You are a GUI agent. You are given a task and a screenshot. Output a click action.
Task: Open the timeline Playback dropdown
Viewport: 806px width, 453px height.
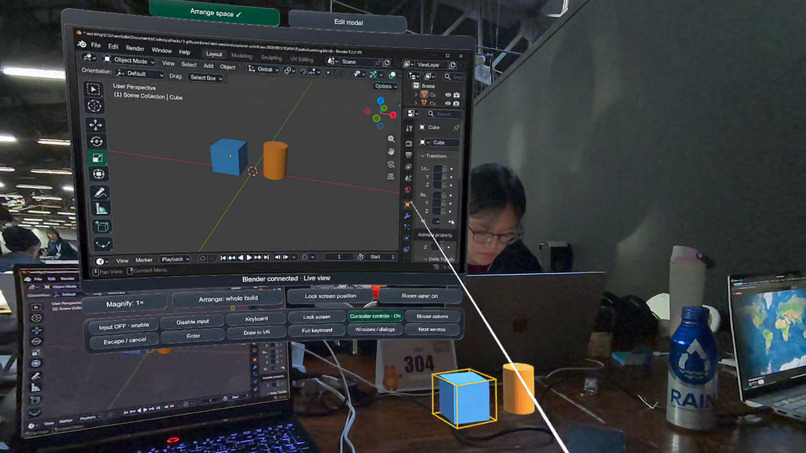(x=175, y=259)
